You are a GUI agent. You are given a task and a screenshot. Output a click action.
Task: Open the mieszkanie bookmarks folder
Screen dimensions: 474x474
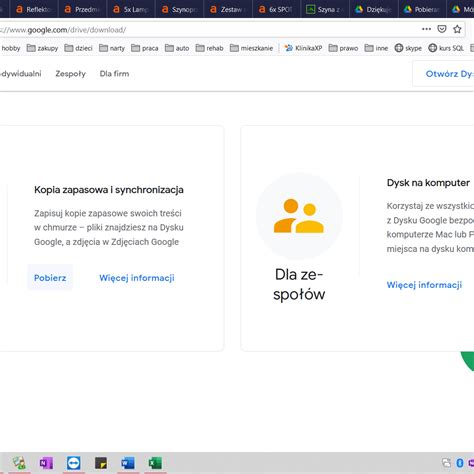click(x=252, y=48)
